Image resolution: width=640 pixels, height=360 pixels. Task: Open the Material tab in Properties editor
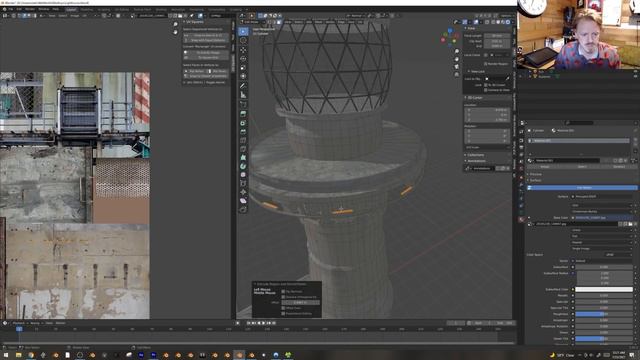[x=521, y=219]
